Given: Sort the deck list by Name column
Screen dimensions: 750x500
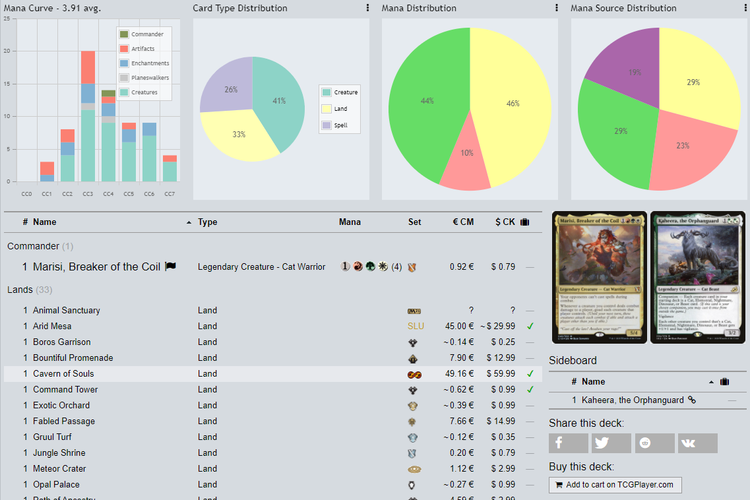Looking at the screenshot, I should pyautogui.click(x=45, y=222).
